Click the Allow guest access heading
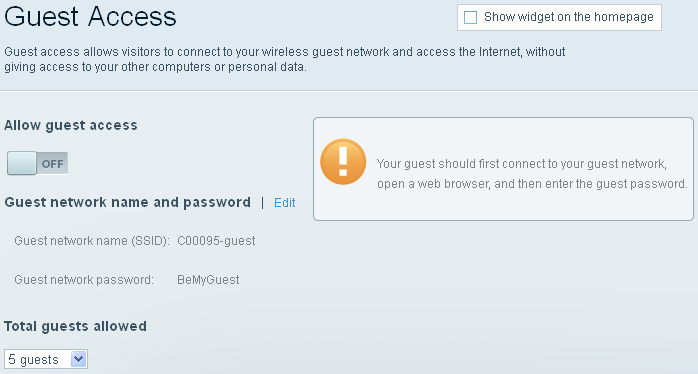 [71, 125]
